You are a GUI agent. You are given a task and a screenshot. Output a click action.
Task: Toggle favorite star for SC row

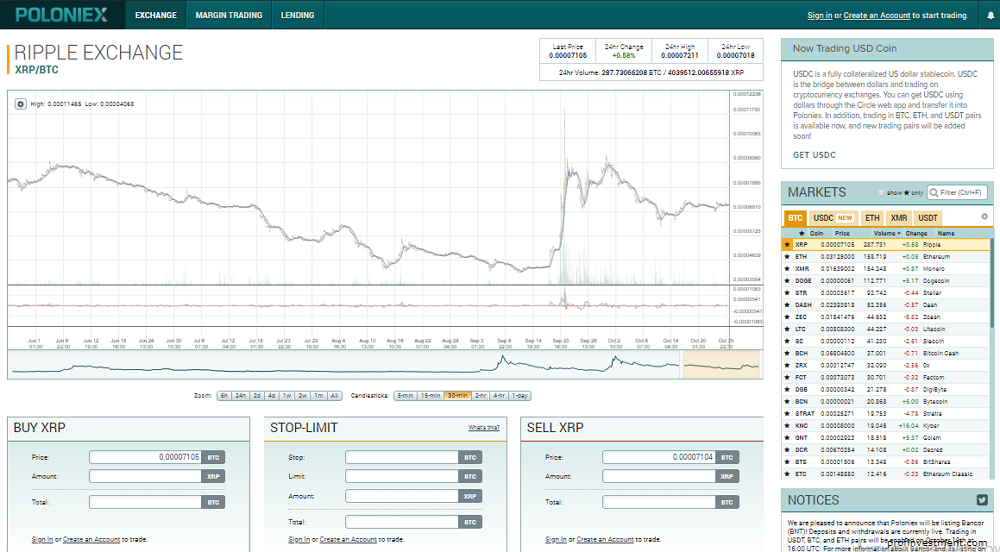[x=787, y=342]
